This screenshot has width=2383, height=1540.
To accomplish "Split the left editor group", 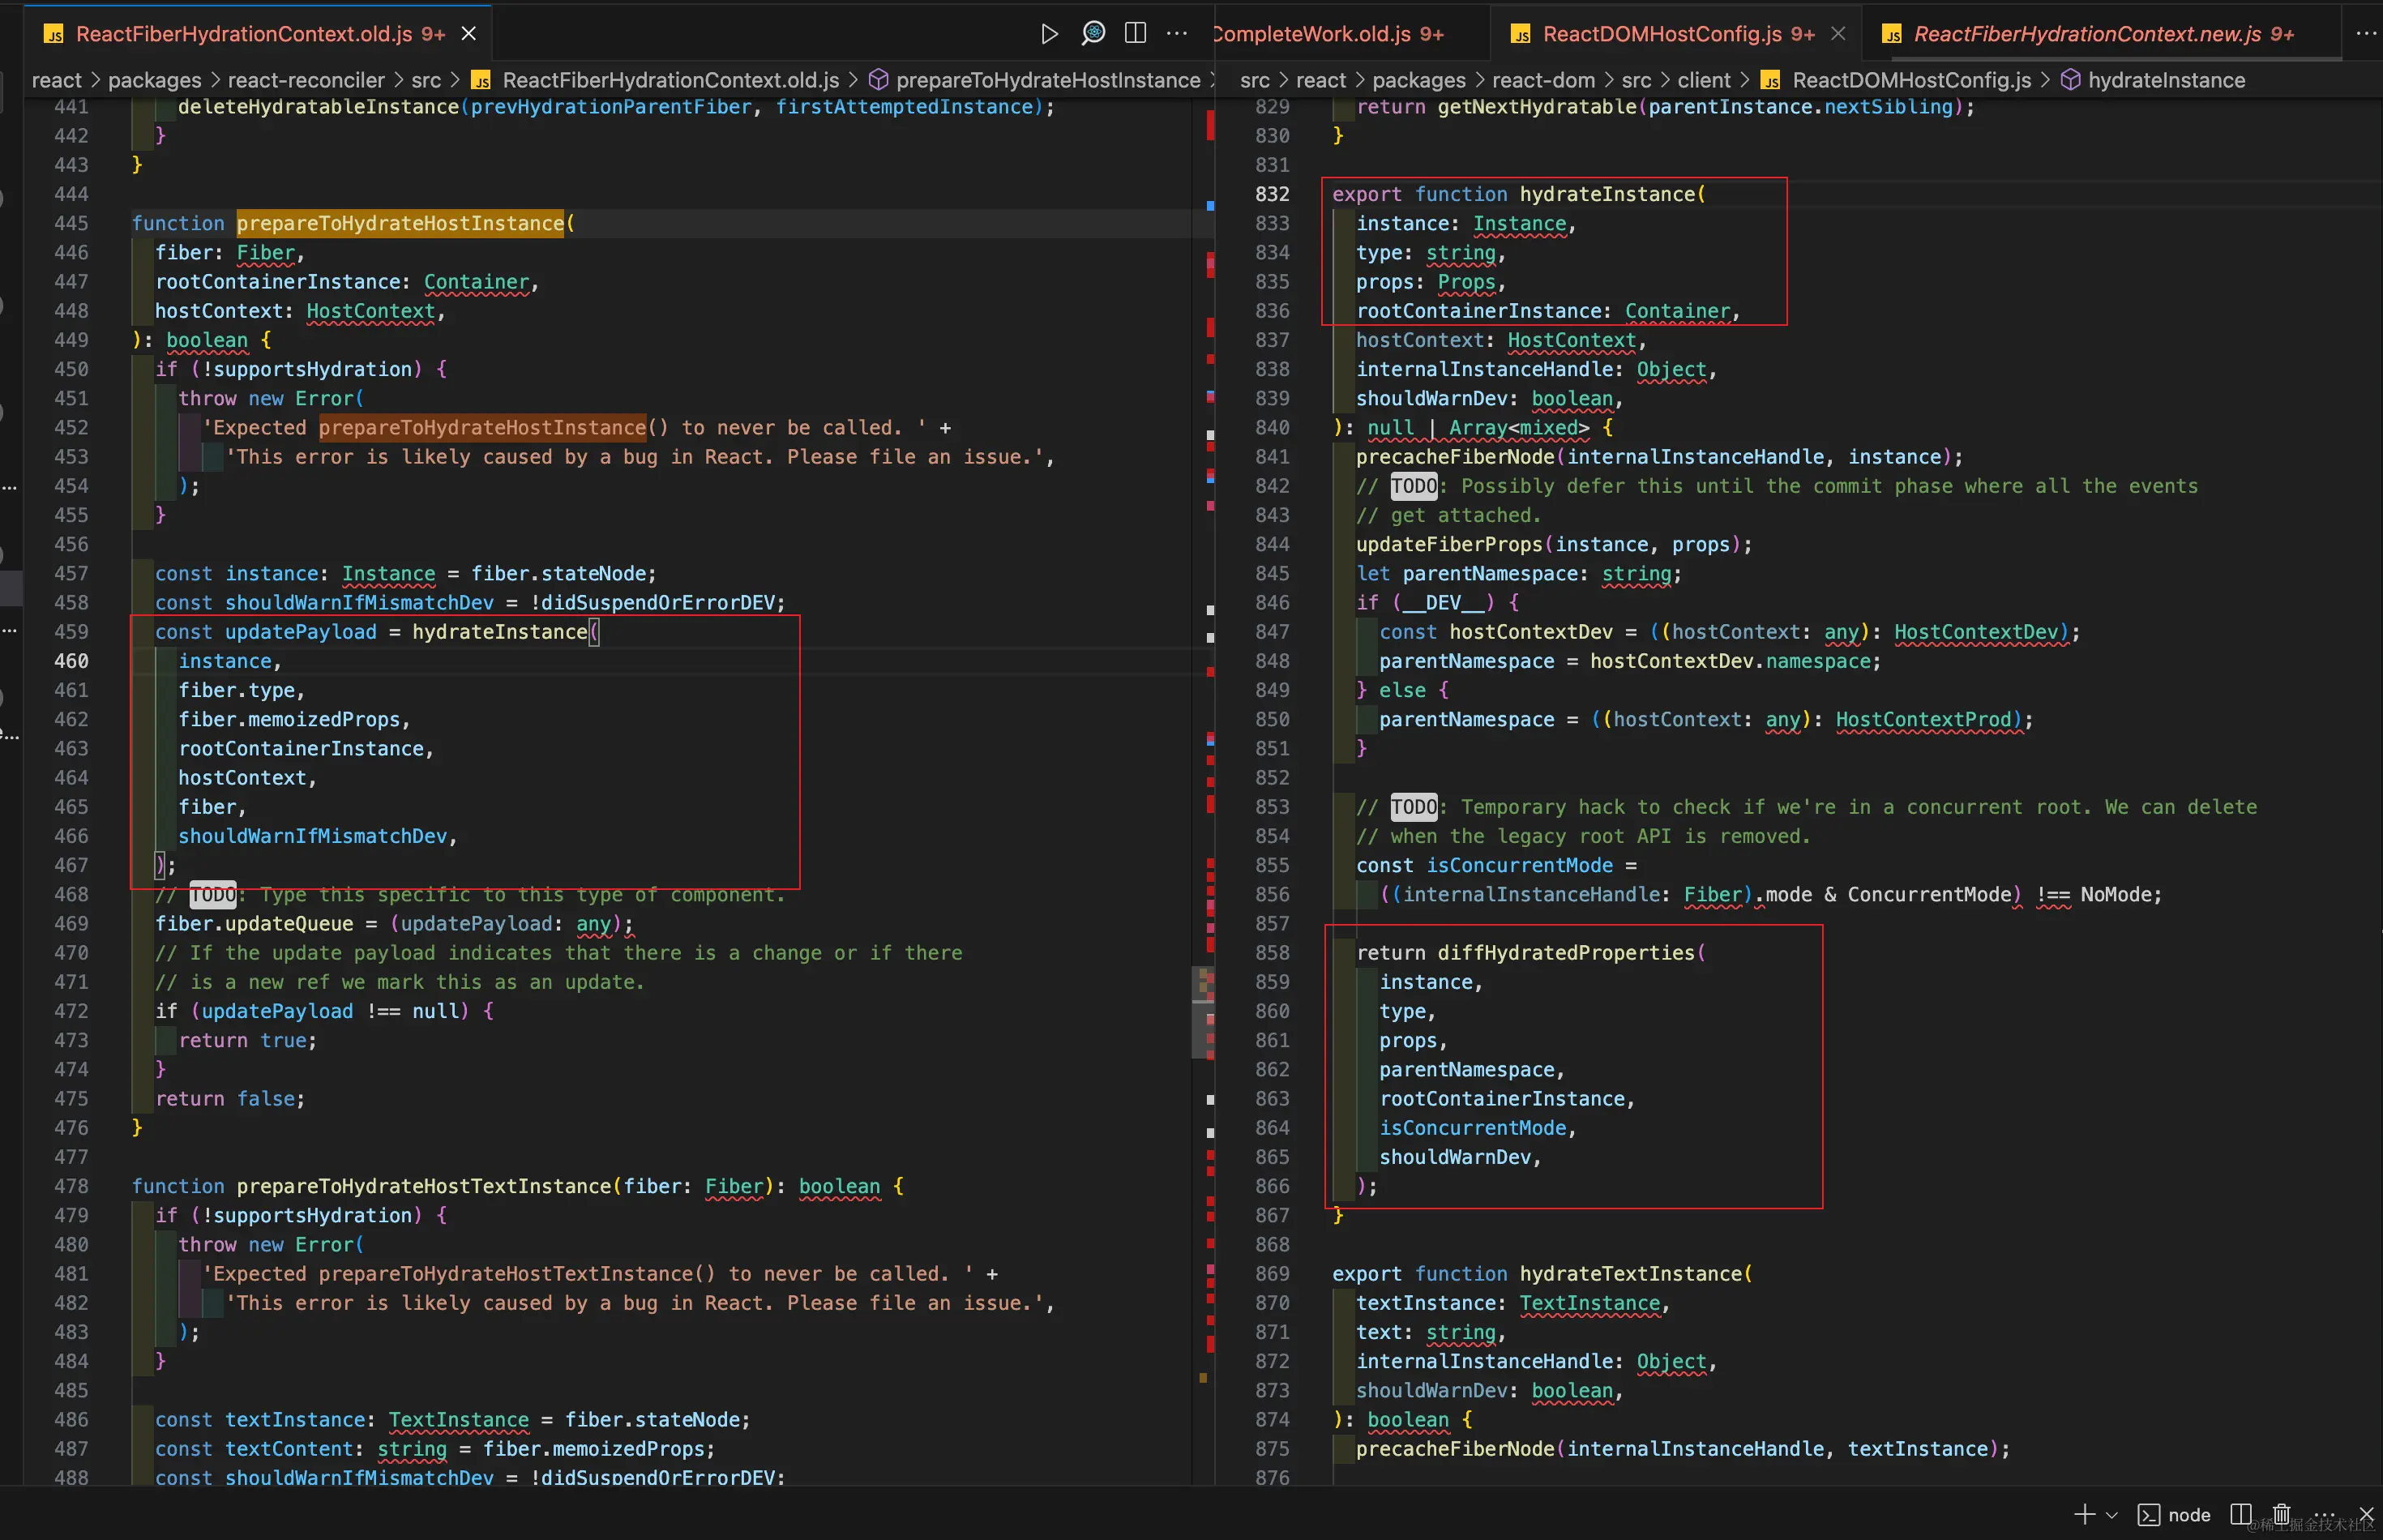I will [1135, 34].
